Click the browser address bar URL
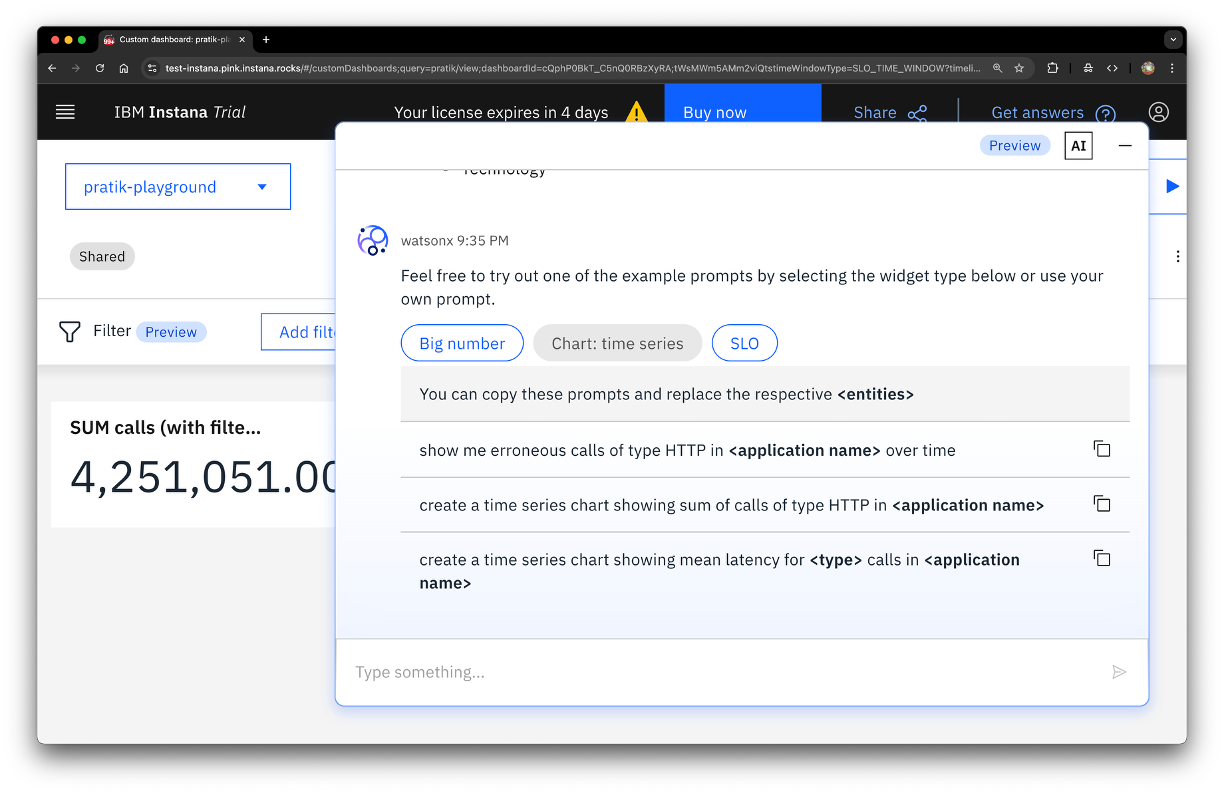The width and height of the screenshot is (1224, 794). click(x=573, y=68)
